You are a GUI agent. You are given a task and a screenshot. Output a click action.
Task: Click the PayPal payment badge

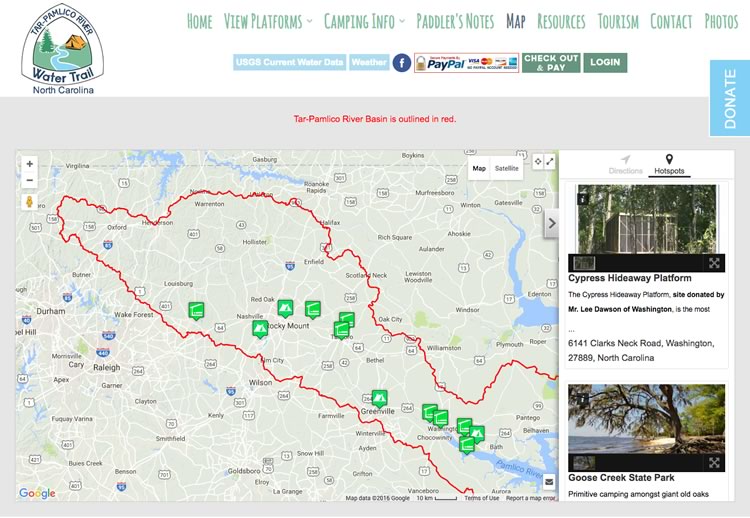click(x=466, y=63)
